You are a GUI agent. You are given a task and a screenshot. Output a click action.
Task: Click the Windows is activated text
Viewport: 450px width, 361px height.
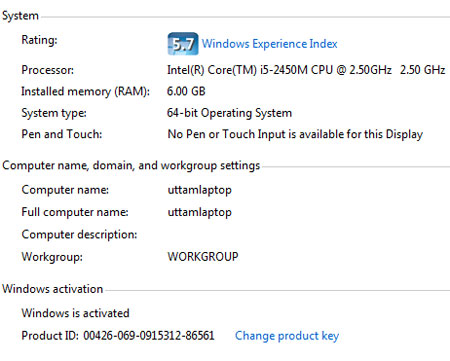tap(75, 313)
